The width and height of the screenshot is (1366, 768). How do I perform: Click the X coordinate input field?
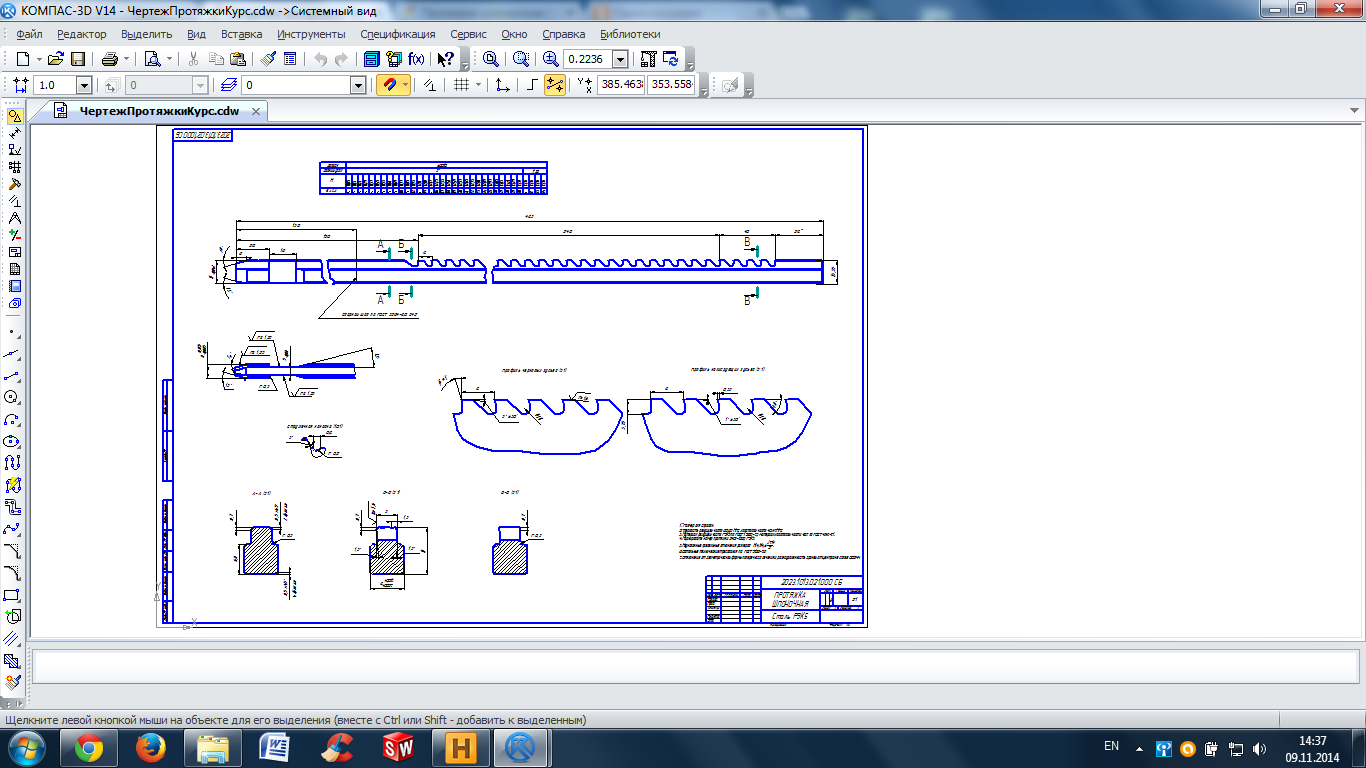[x=621, y=86]
